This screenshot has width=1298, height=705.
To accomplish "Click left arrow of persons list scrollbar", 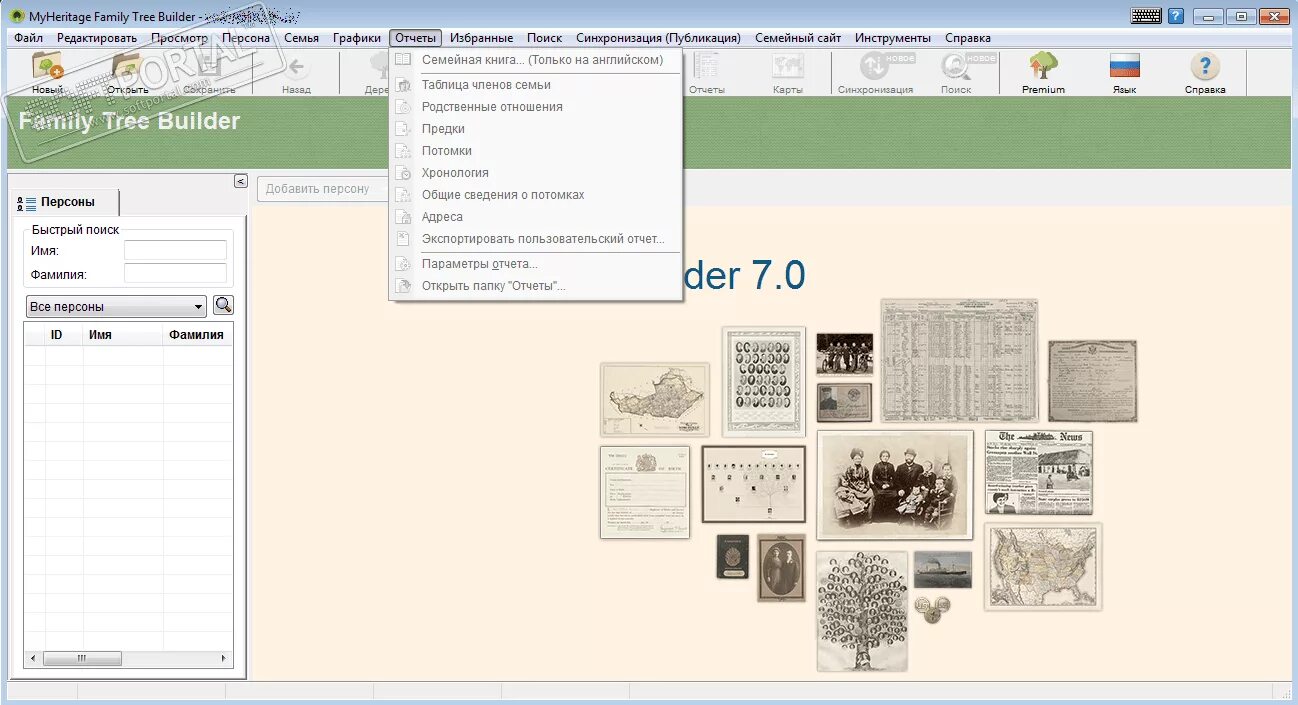I will [33, 659].
